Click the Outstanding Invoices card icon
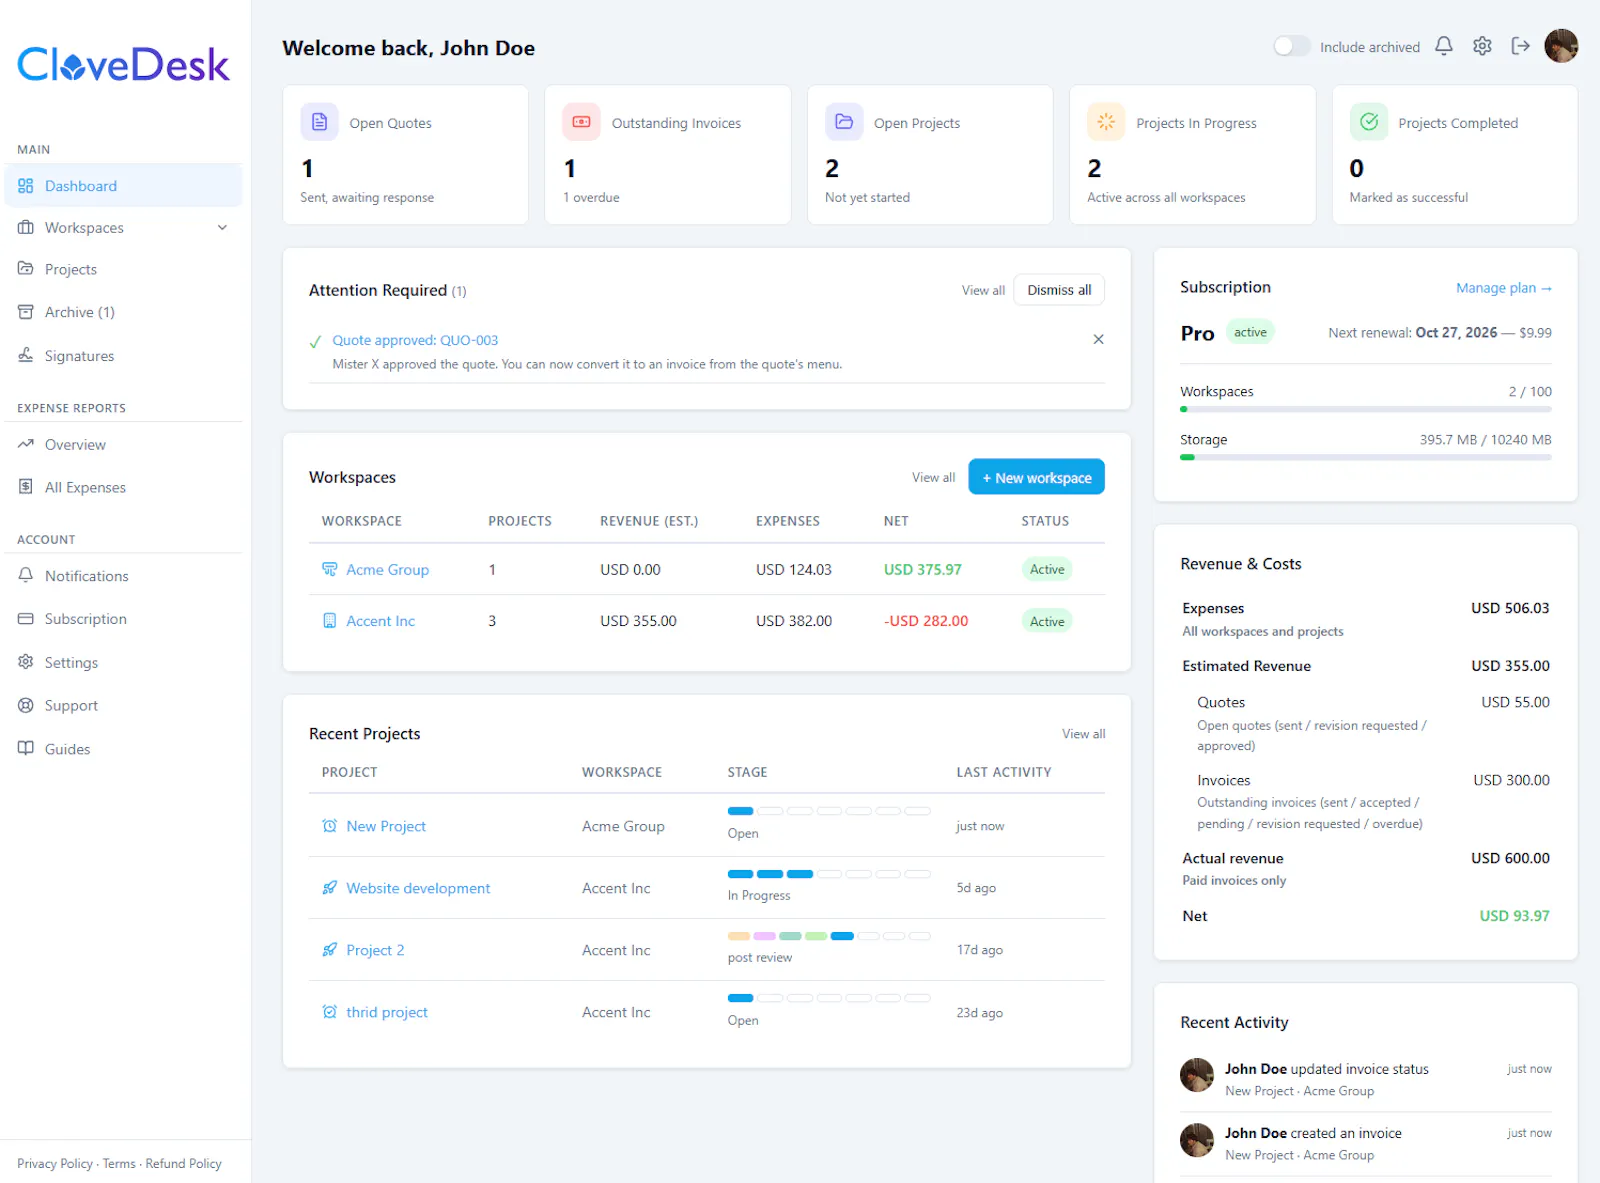The width and height of the screenshot is (1600, 1183). coord(581,122)
